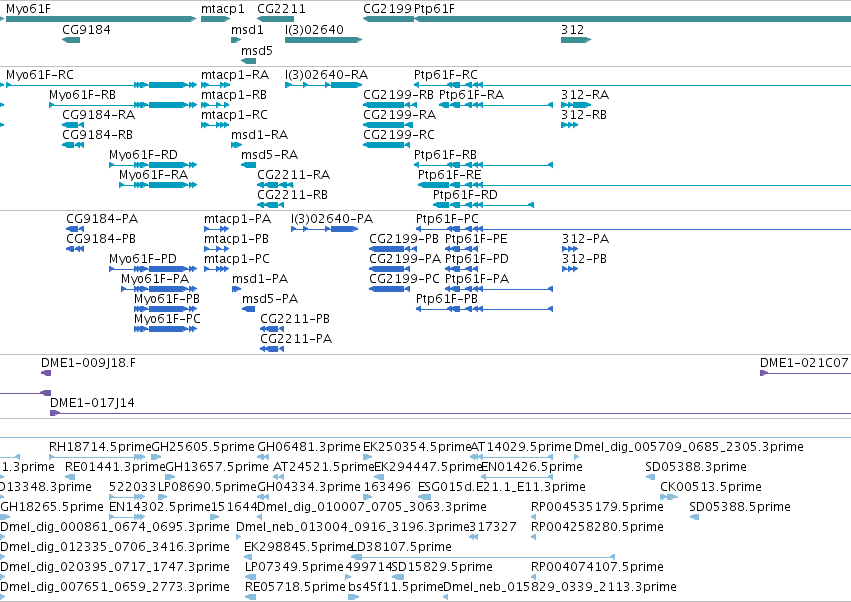Click the RP004074107.5prime EST label
This screenshot has width=851, height=602.
597,567
